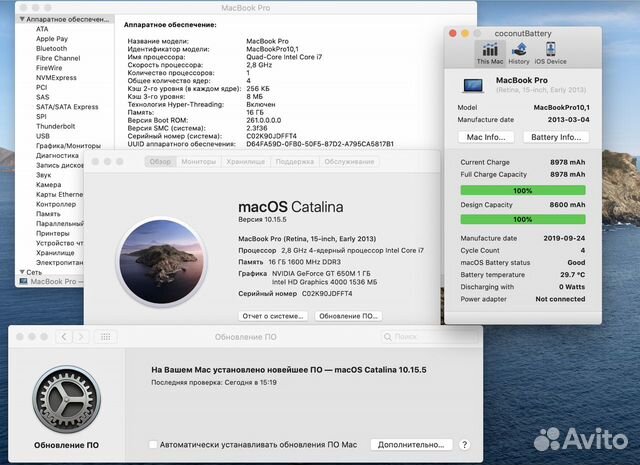Select Apple Pay in hardware sidebar
Viewport: 640px width, 465px height.
[x=52, y=39]
